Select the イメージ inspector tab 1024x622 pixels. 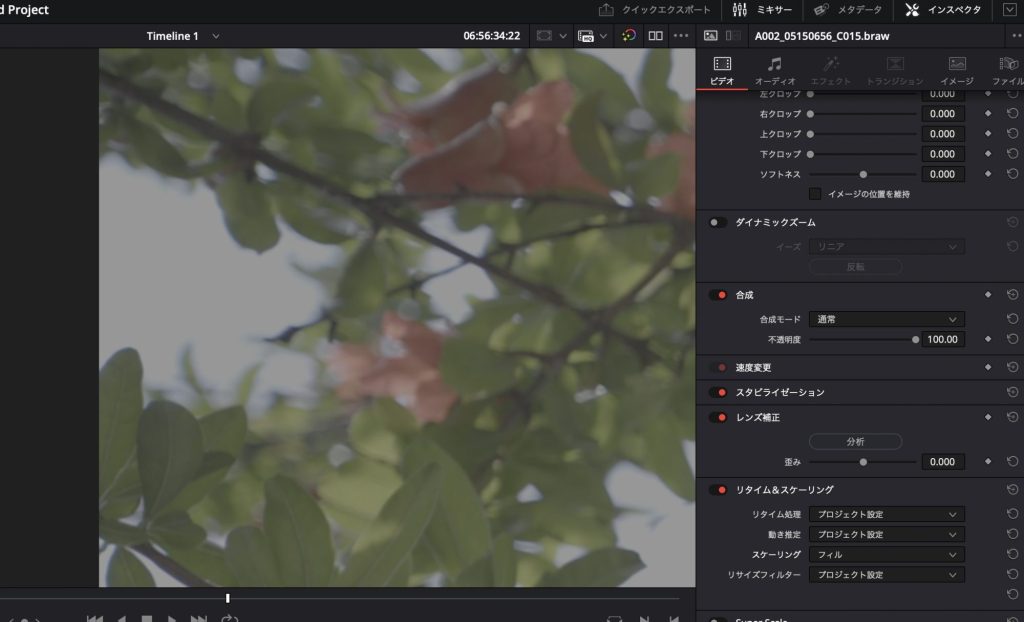[957, 71]
